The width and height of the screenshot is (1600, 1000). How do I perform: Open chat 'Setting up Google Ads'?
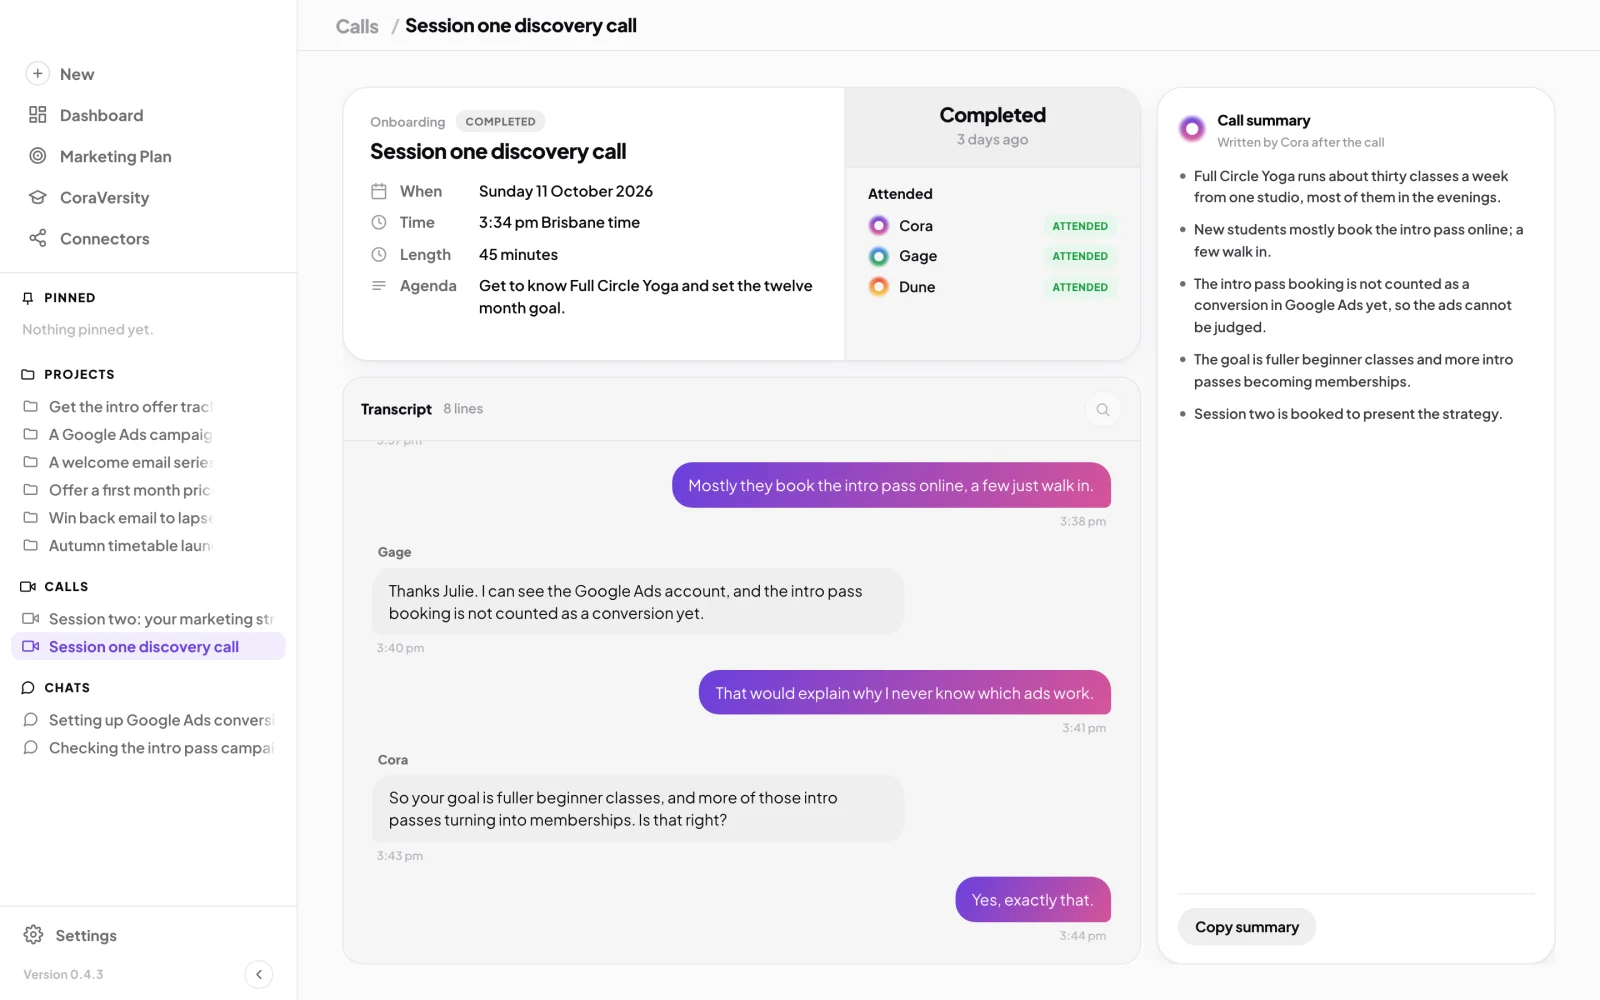coord(148,720)
